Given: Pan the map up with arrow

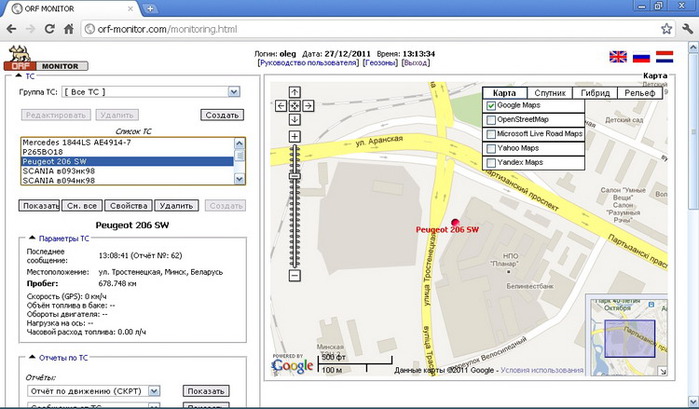Looking at the screenshot, I should pos(294,92).
